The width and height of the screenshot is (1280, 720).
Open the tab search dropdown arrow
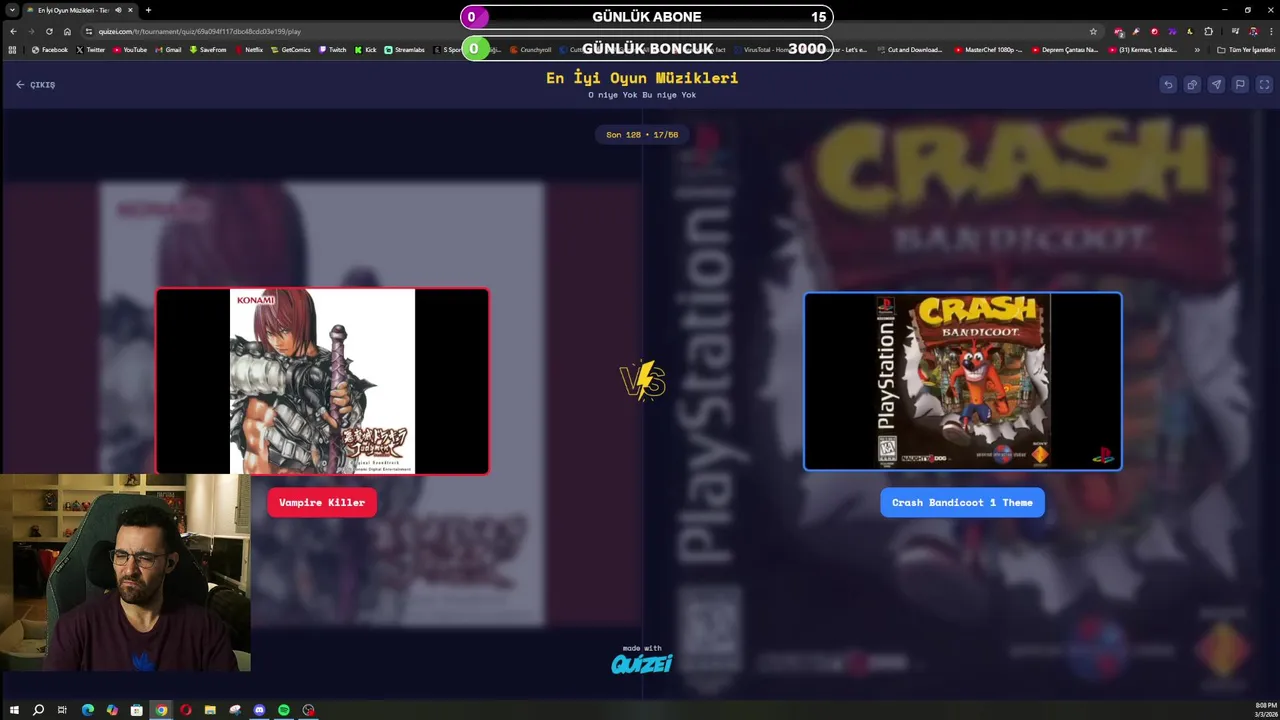click(x=12, y=10)
